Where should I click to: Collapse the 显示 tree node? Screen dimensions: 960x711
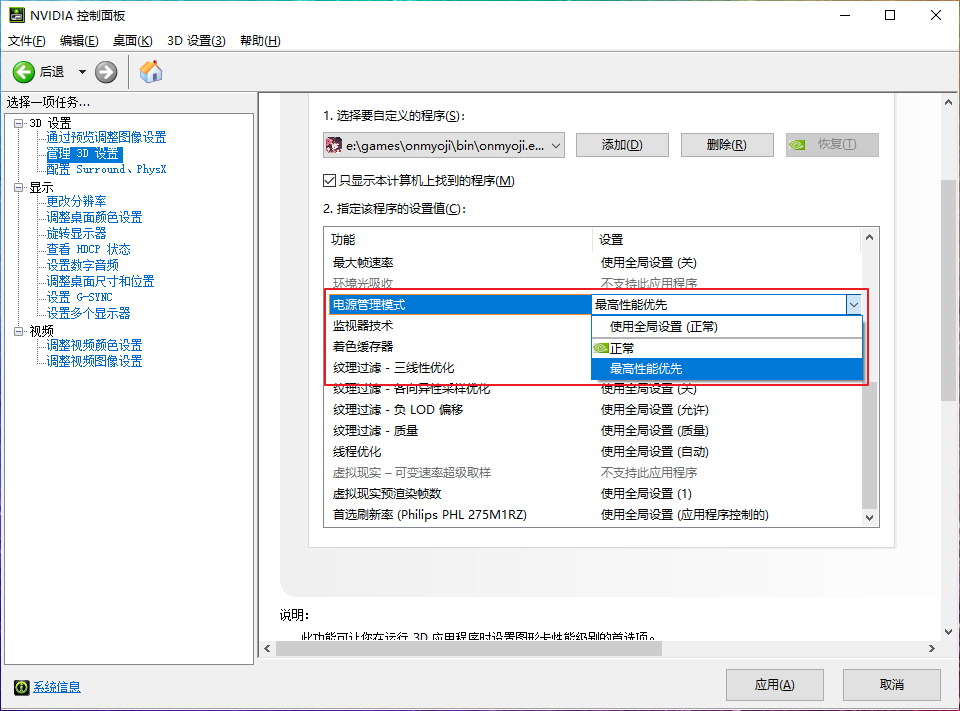coord(18,187)
